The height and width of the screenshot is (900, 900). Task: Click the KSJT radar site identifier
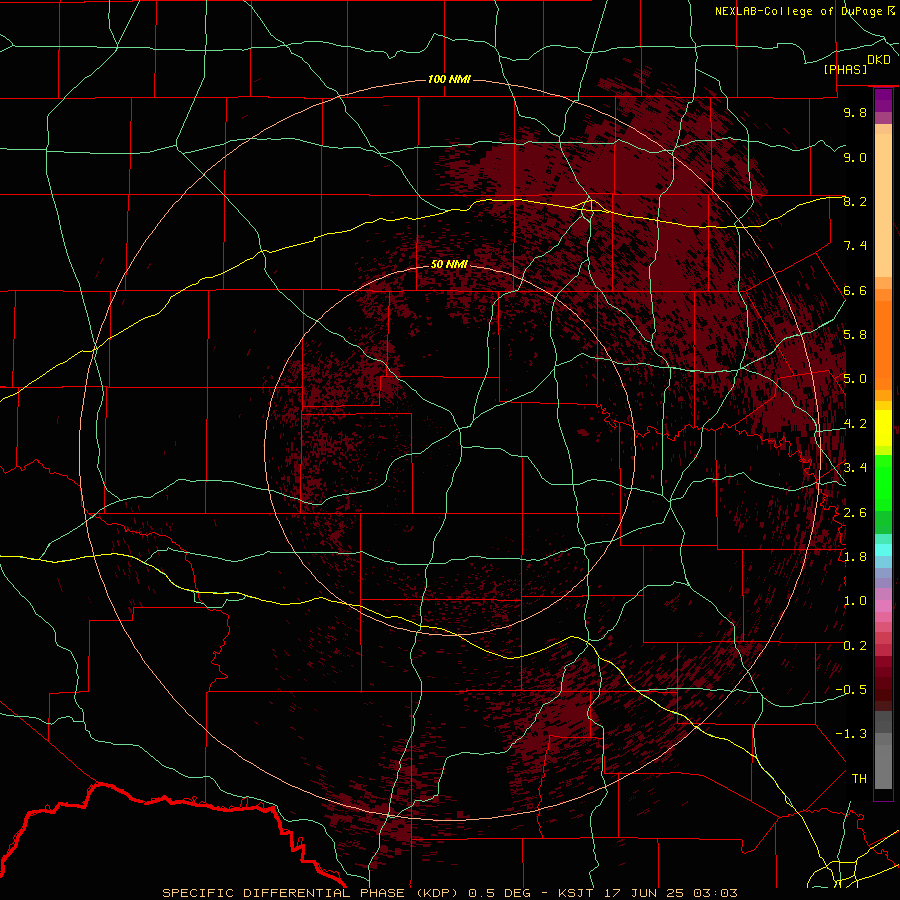[x=577, y=893]
